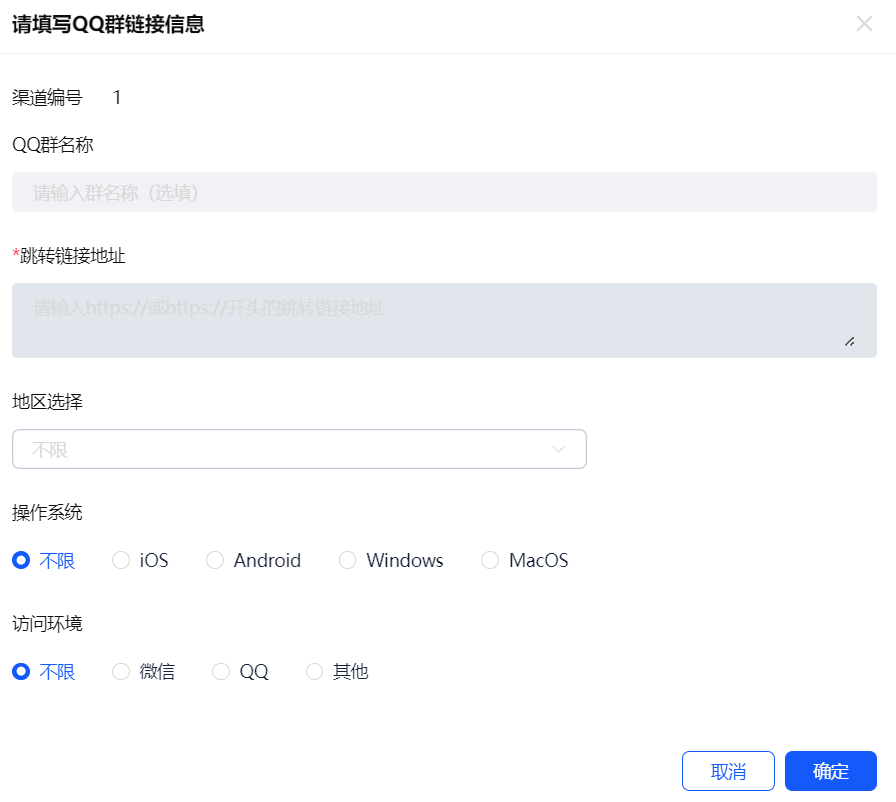The width and height of the screenshot is (896, 802).
Task: Choose the iOS operating system option
Action: point(121,561)
